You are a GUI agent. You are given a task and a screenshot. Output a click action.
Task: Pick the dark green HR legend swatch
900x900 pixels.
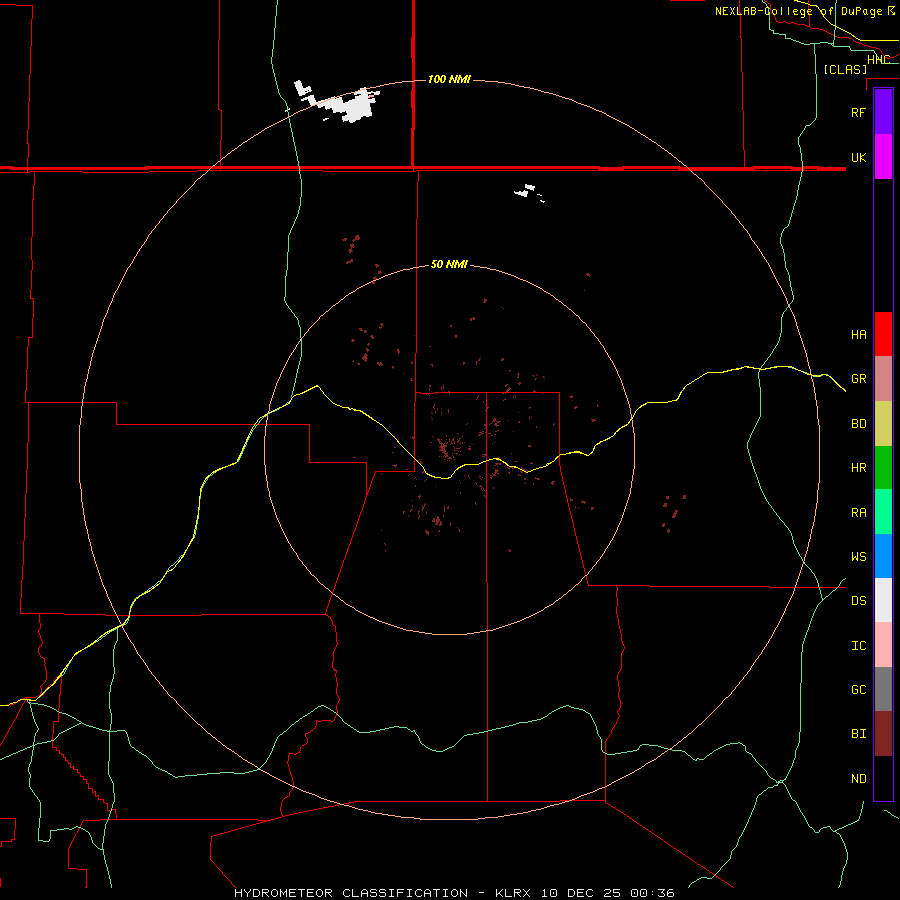883,467
